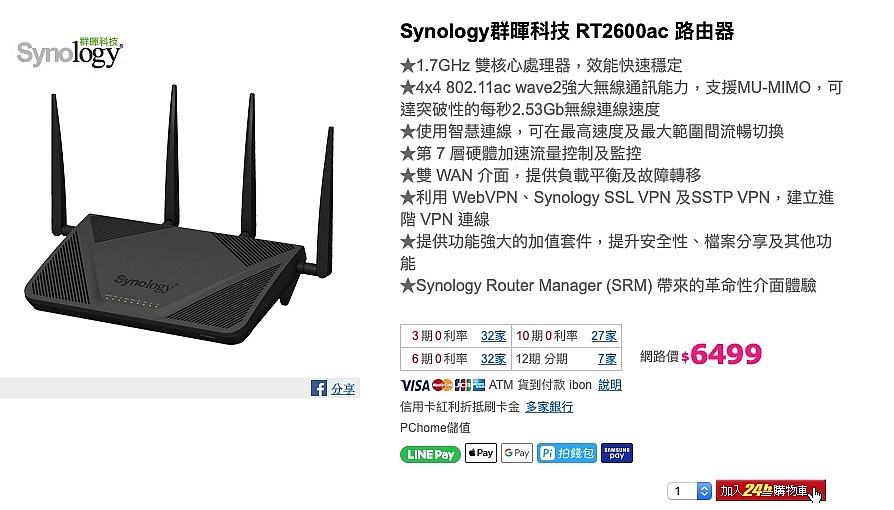The width and height of the screenshot is (894, 510).
Task: Click the LINE Pay payment icon
Action: click(x=430, y=454)
